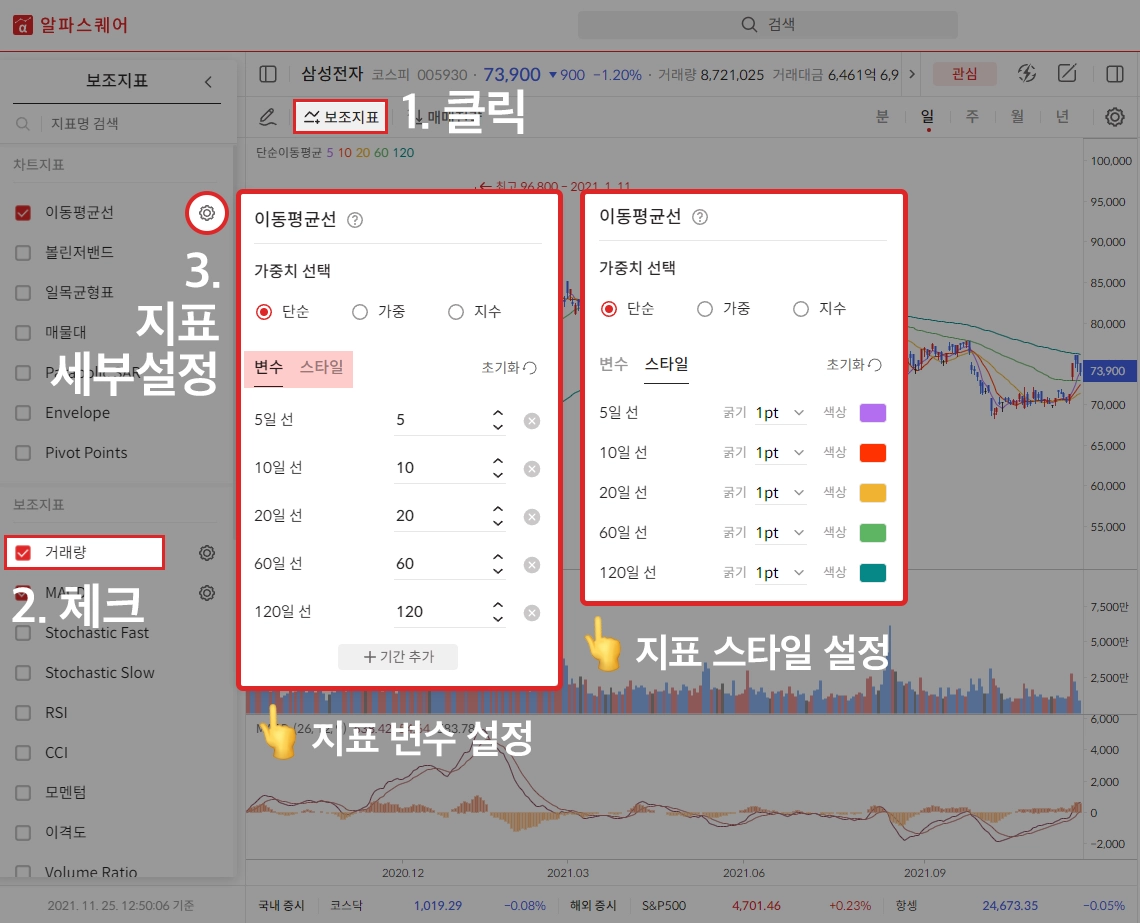Pick the red 10일 선 color swatch
1140x923 pixels.
[872, 453]
